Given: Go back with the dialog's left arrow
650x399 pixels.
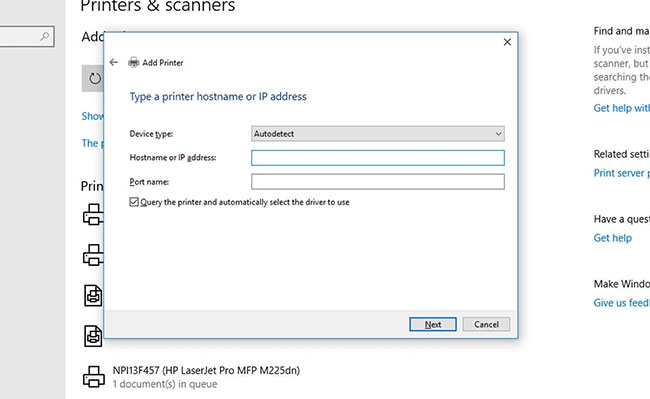Looking at the screenshot, I should pyautogui.click(x=114, y=63).
